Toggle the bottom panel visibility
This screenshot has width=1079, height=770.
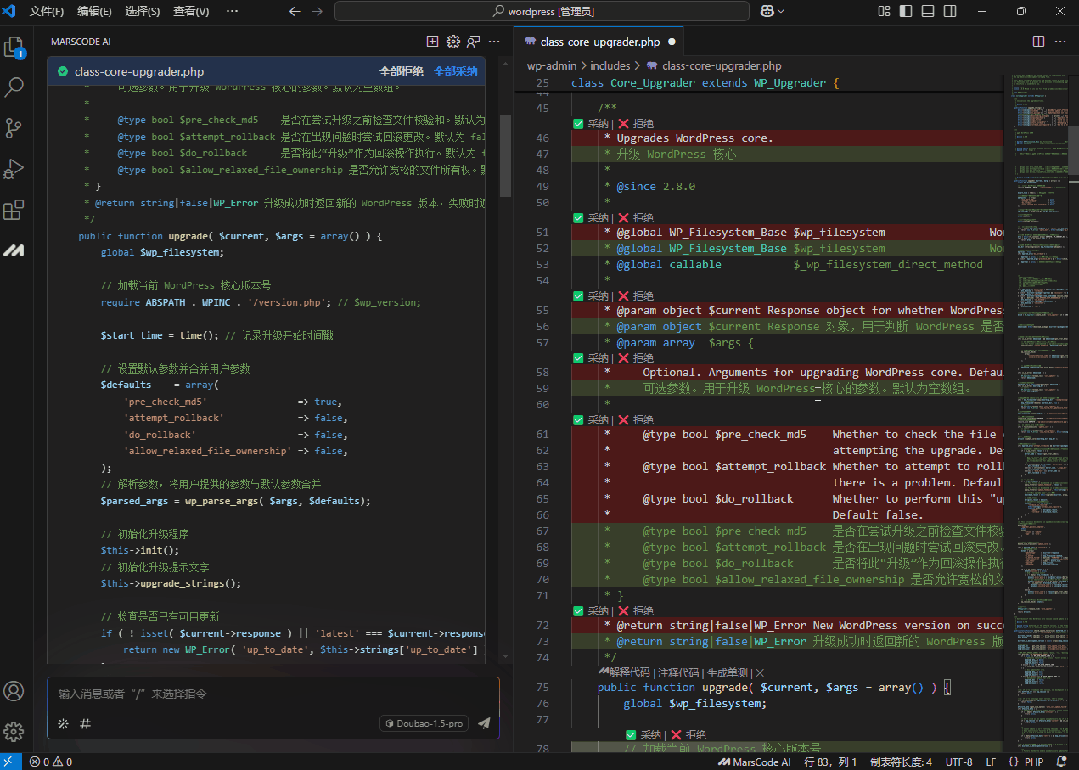pos(928,11)
